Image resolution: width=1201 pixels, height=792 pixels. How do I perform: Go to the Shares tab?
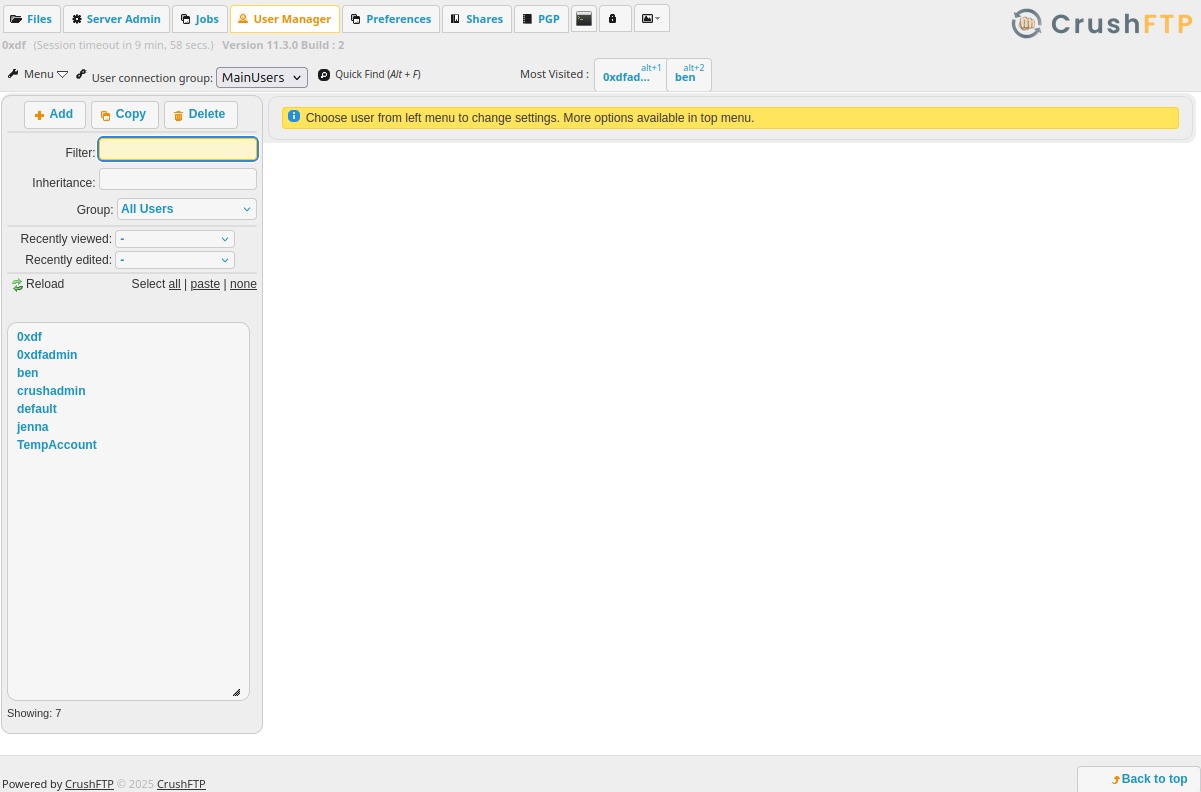coord(477,19)
